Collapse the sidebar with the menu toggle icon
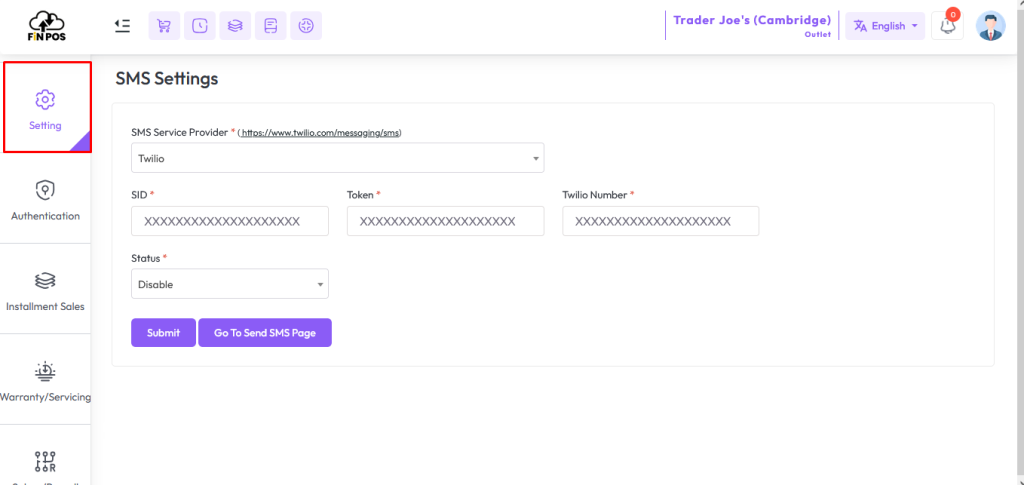Viewport: 1024px width, 485px height. point(121,25)
